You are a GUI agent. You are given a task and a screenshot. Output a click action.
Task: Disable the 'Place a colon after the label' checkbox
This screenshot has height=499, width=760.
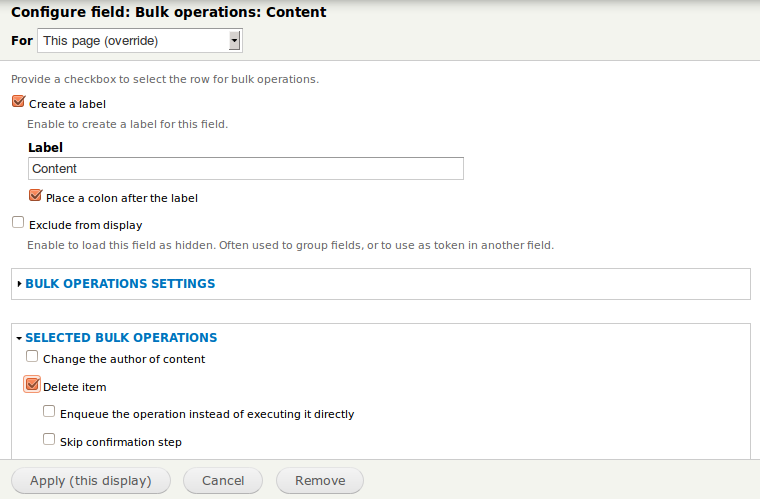click(x=36, y=196)
